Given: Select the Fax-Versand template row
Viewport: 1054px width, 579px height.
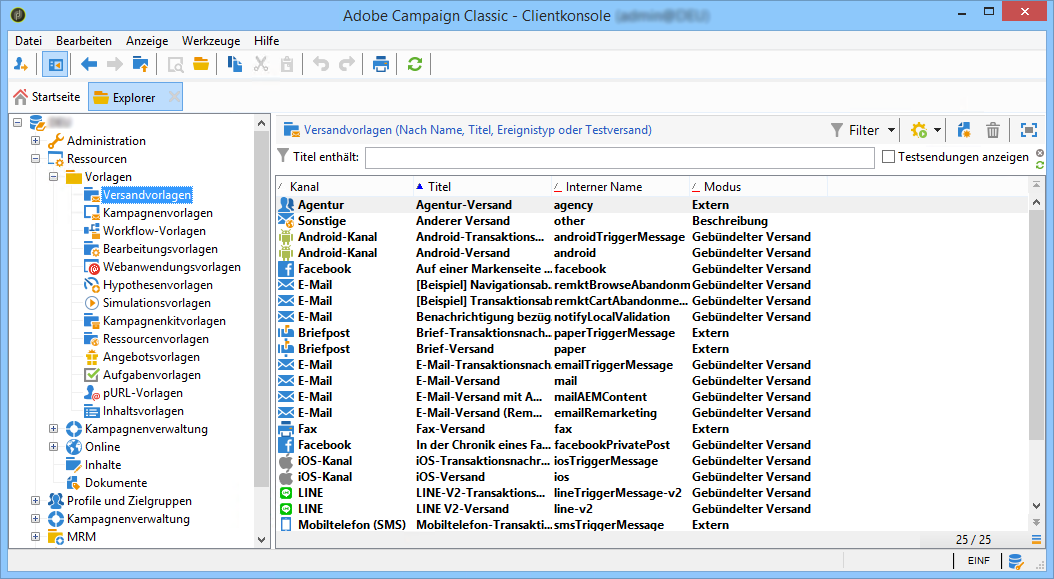Looking at the screenshot, I should click(x=652, y=429).
